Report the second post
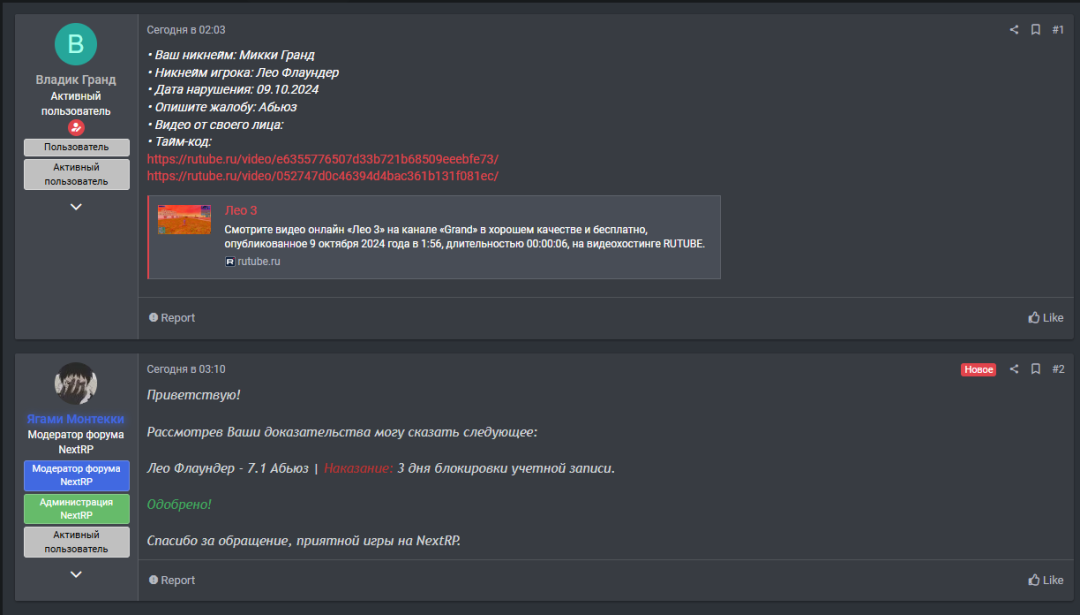 point(172,580)
